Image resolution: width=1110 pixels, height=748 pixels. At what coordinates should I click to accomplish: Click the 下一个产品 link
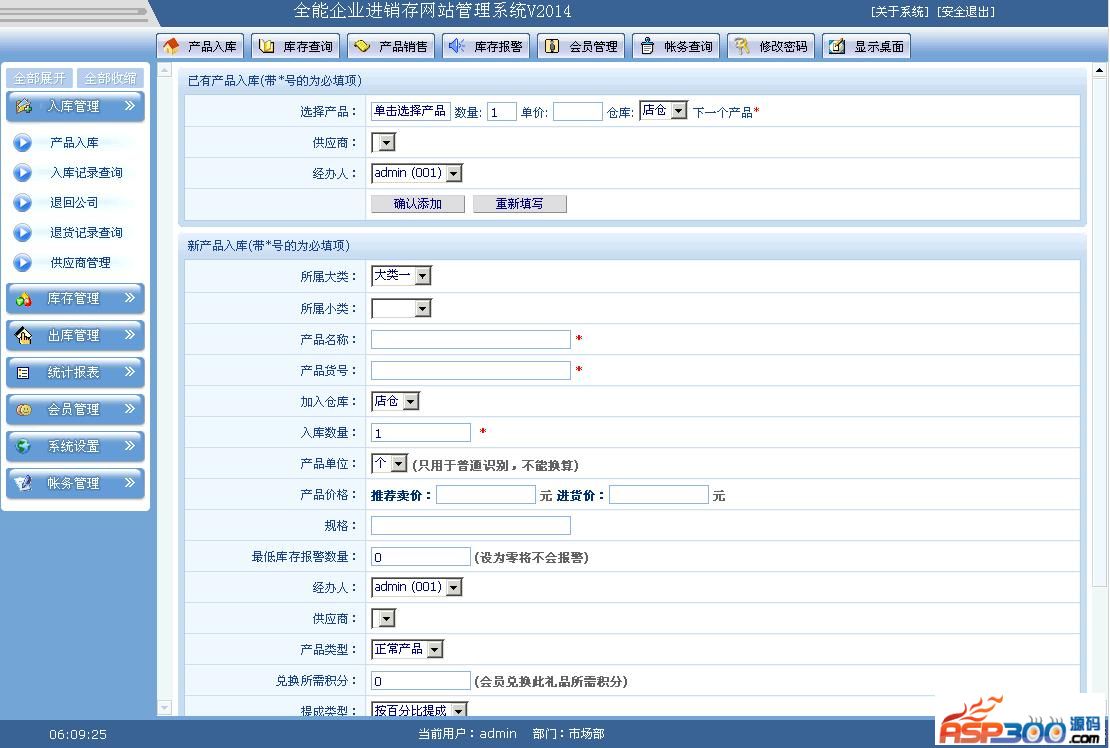coord(722,112)
